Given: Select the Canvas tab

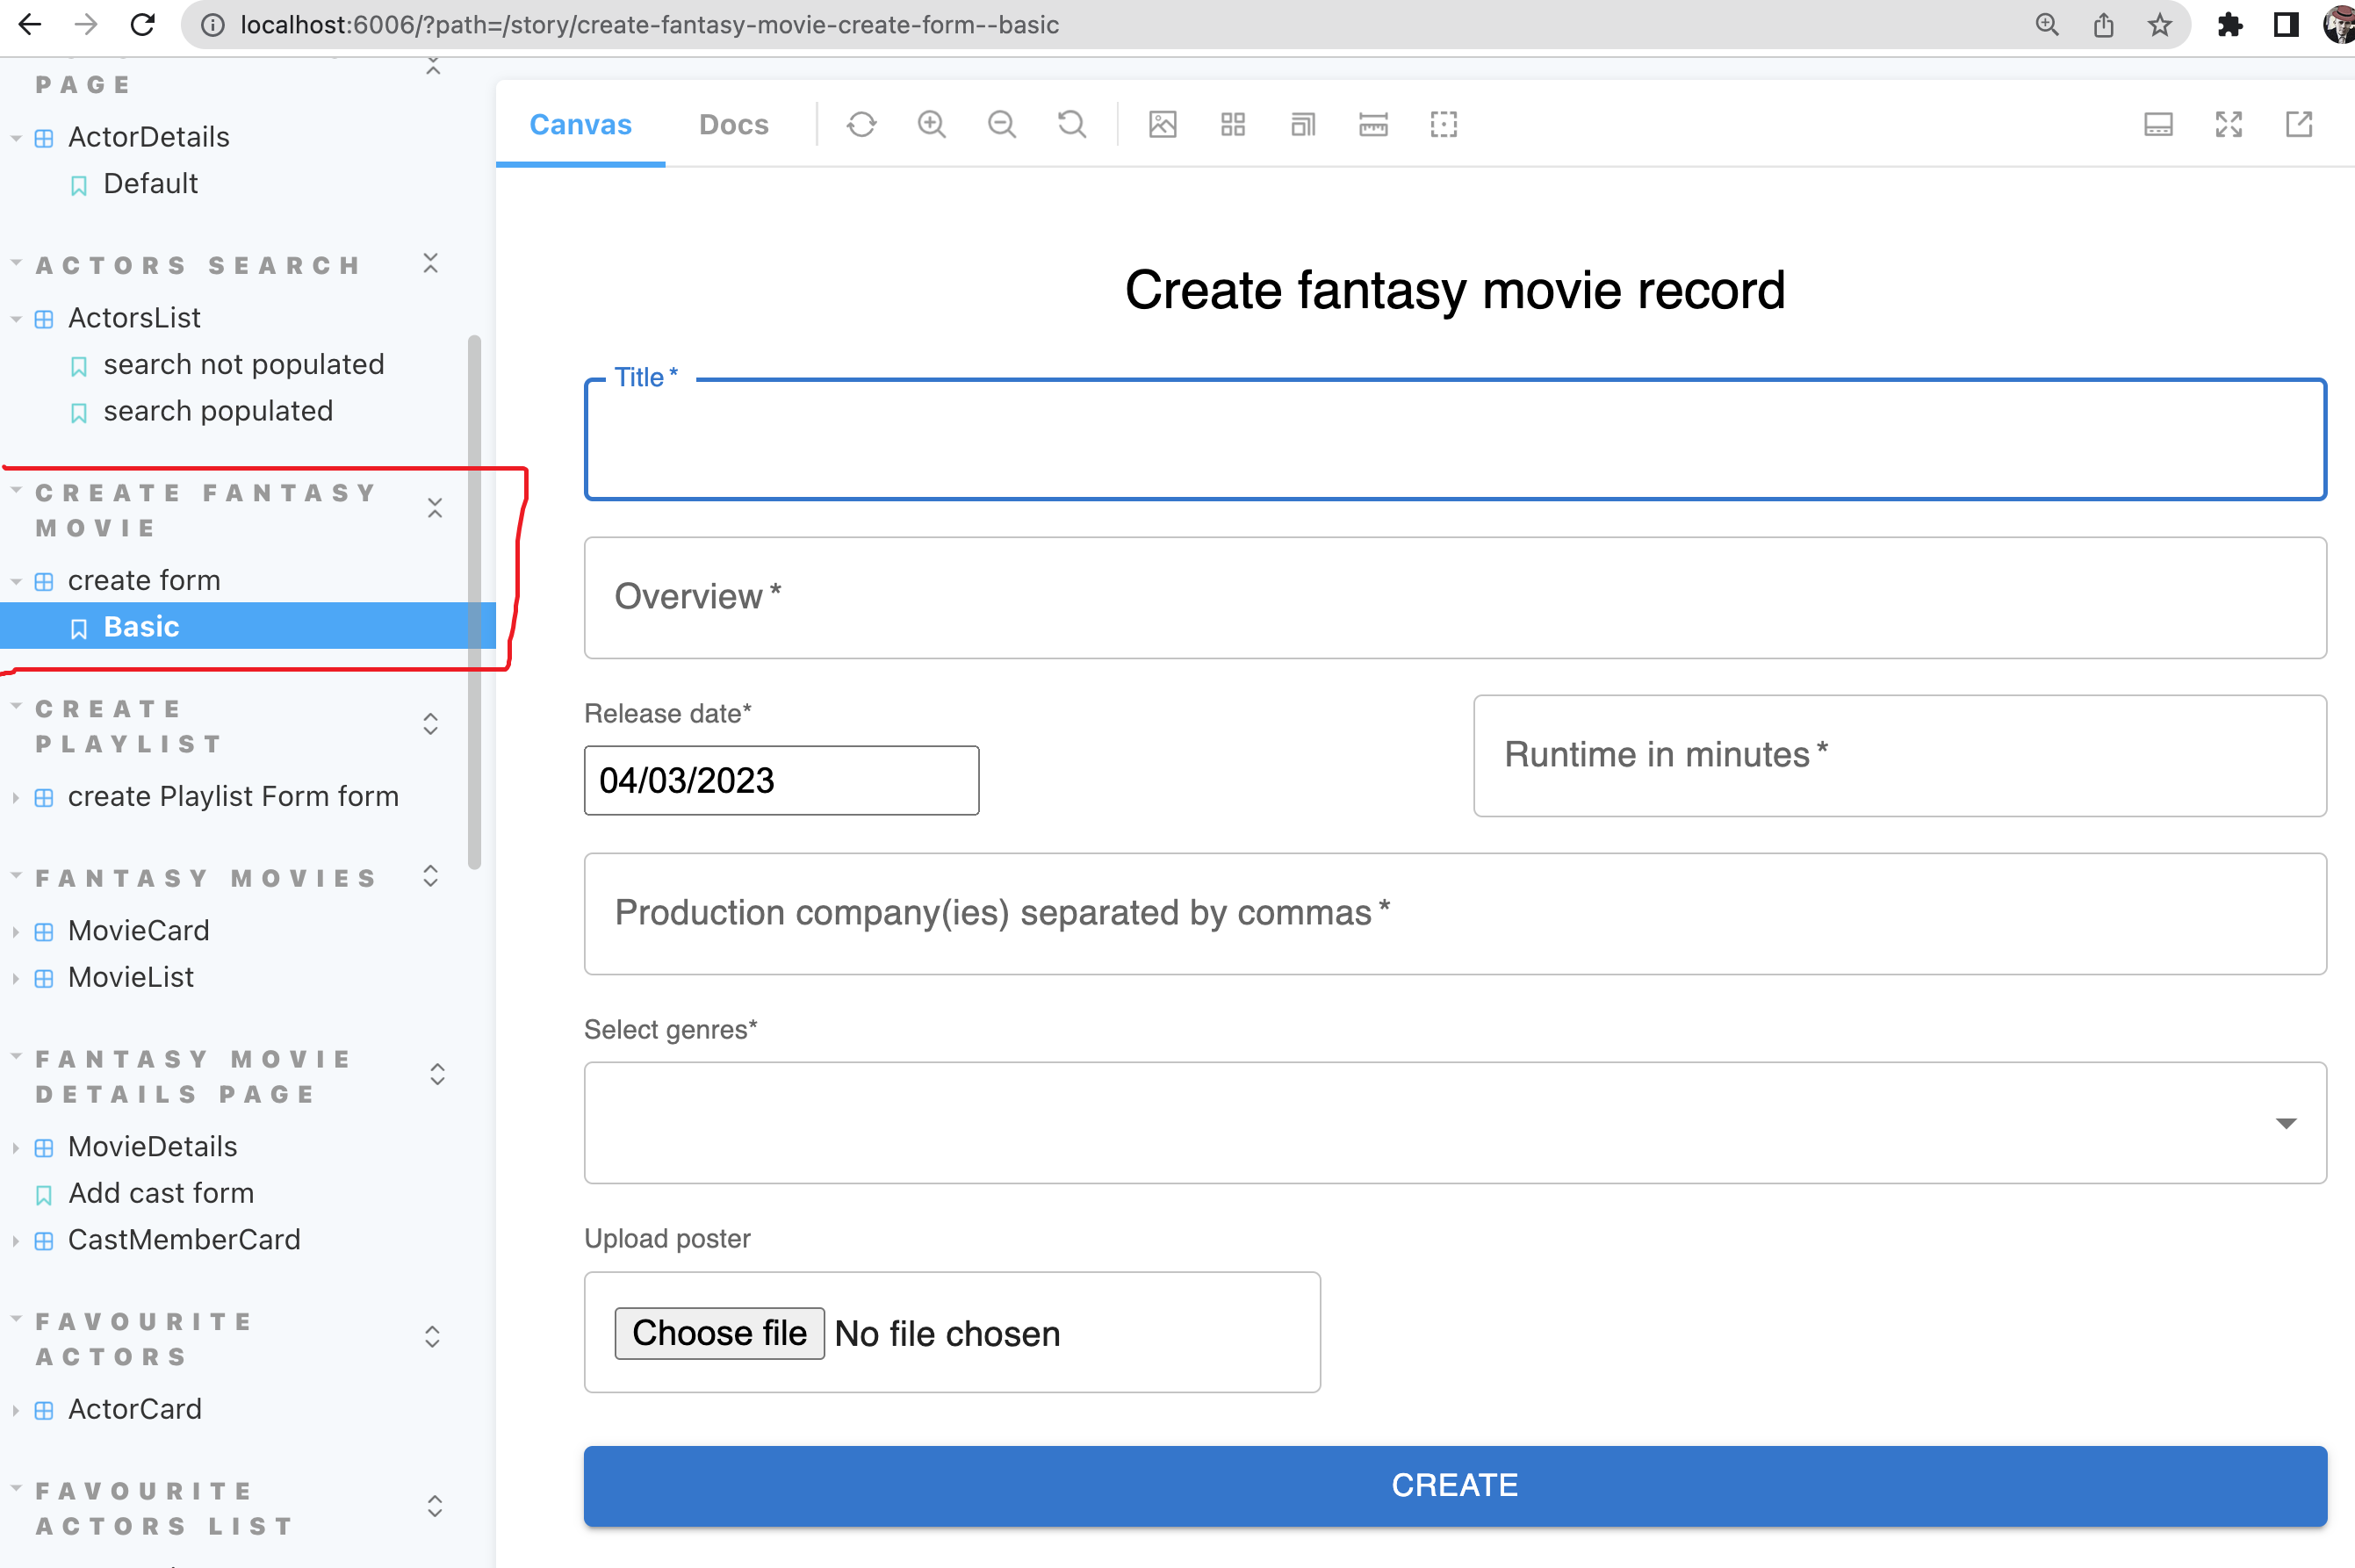Looking at the screenshot, I should [x=580, y=125].
